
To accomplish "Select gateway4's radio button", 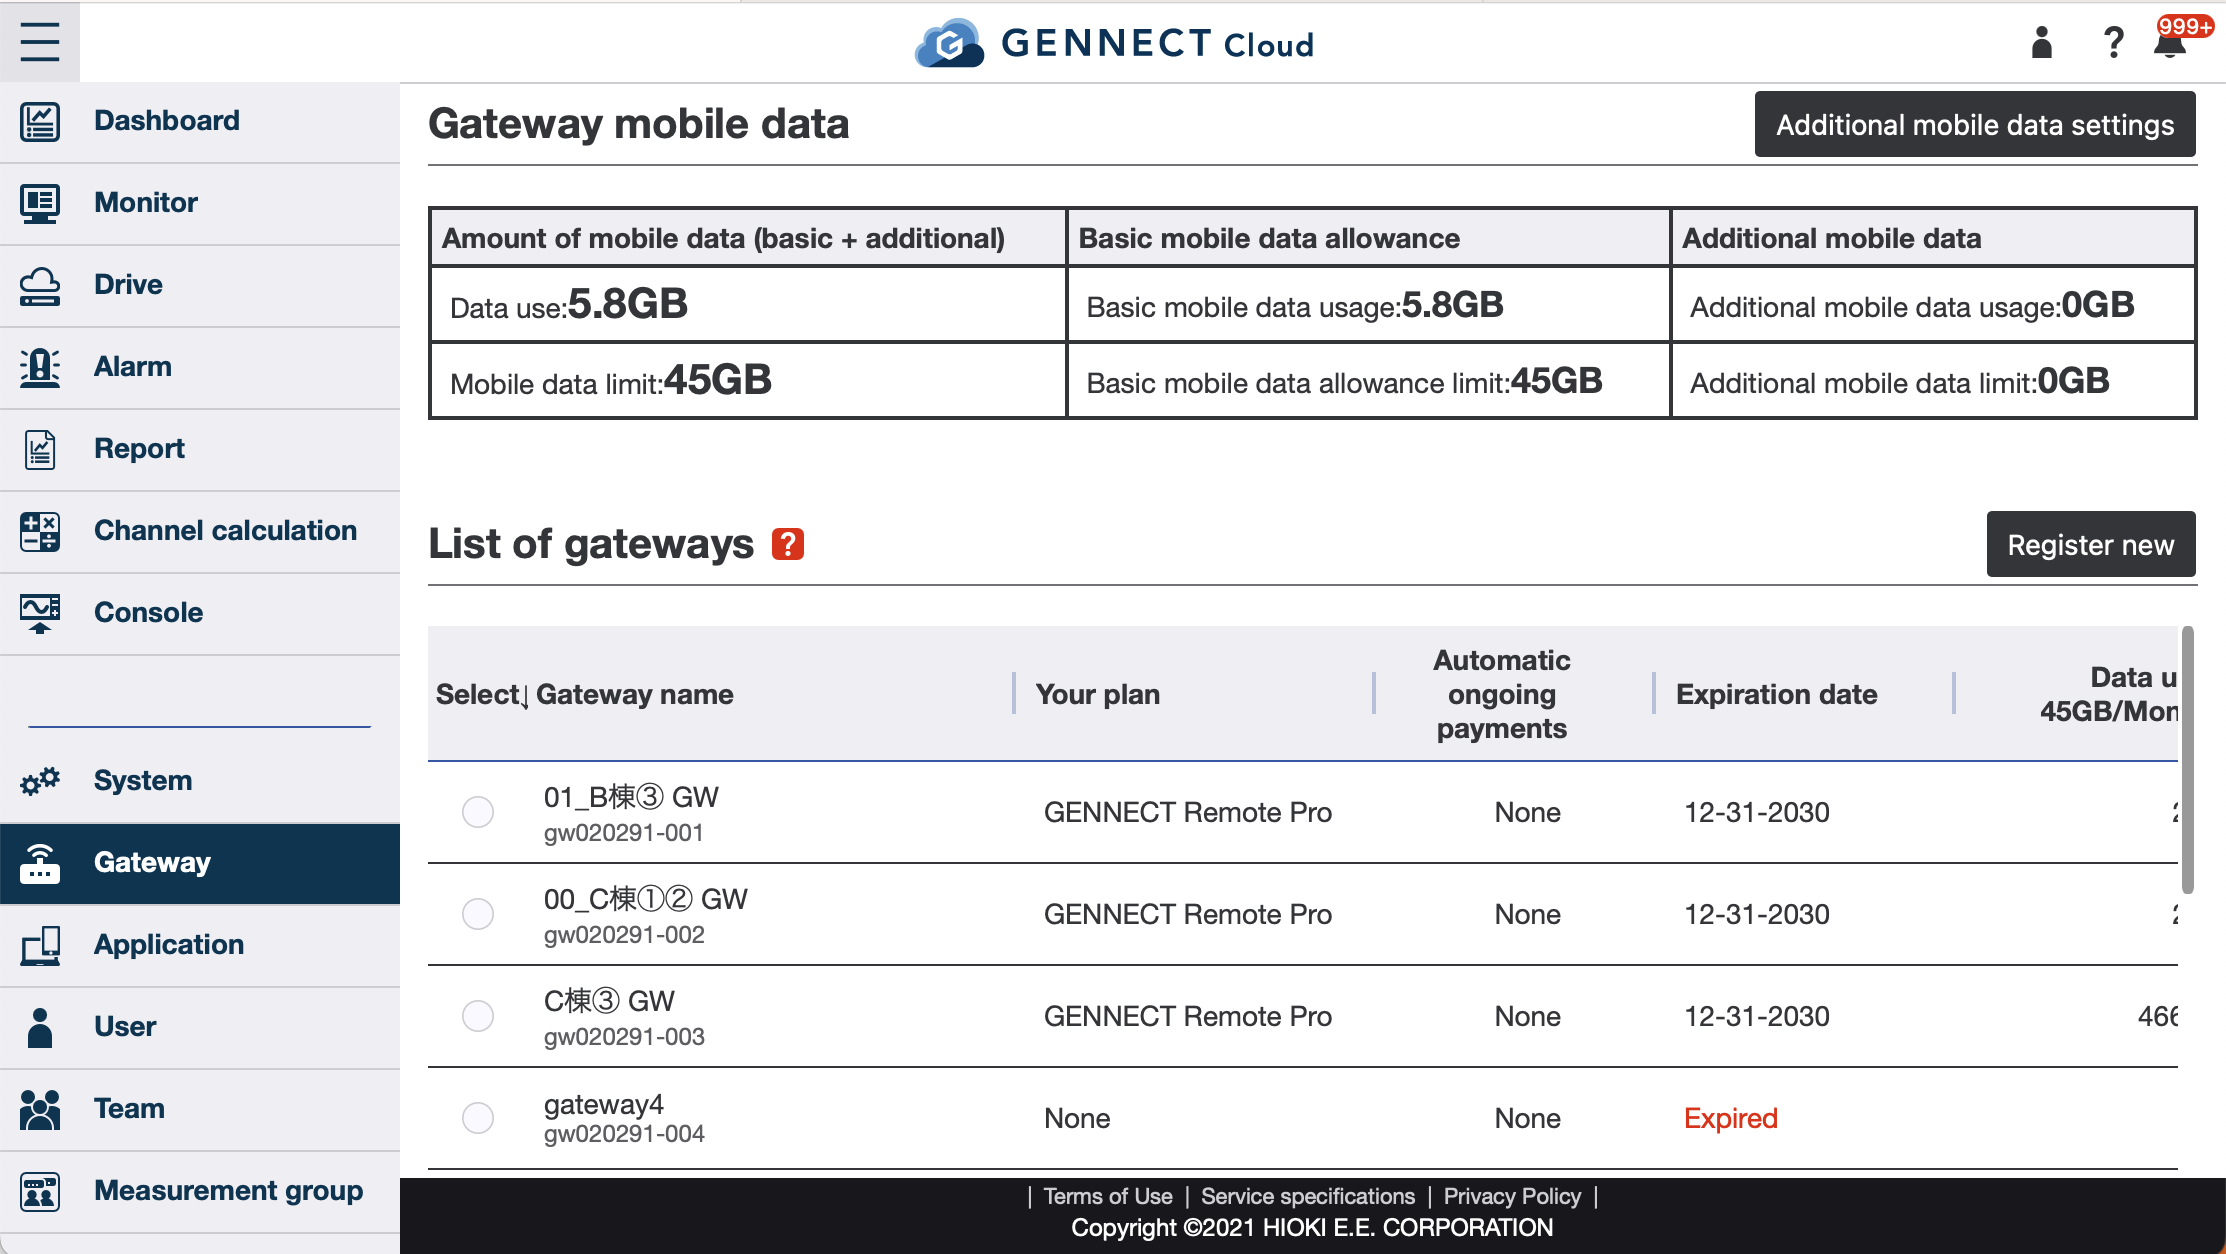I will click(477, 1118).
